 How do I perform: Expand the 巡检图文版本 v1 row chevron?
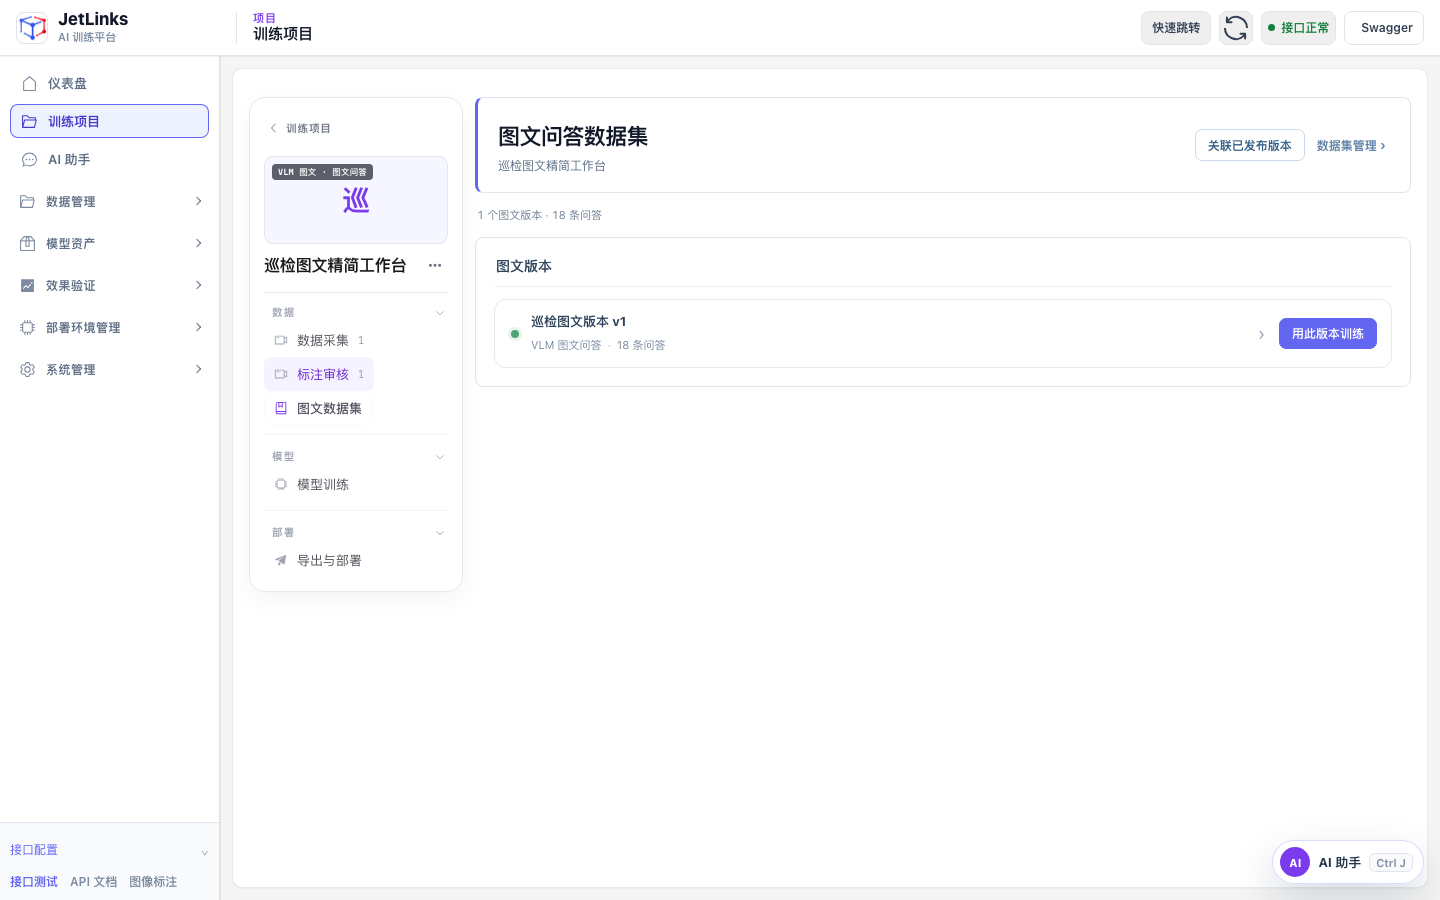coord(1261,335)
